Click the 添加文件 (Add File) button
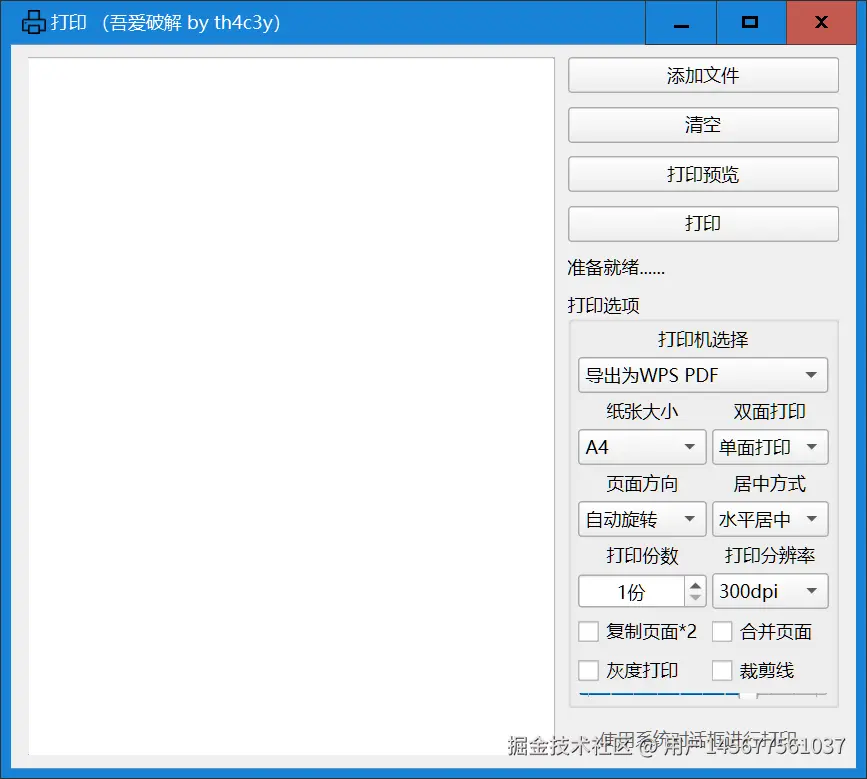Image resolution: width=867 pixels, height=779 pixels. 702,75
